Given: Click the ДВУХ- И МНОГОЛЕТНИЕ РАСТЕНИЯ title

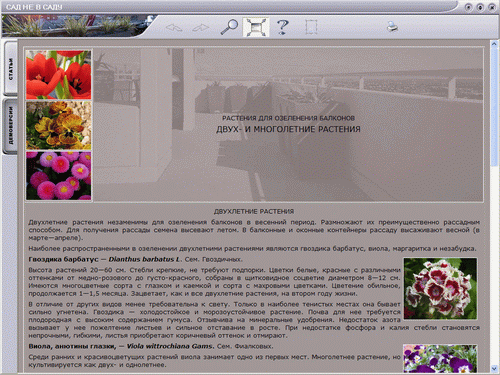Looking at the screenshot, I should click(x=288, y=129).
